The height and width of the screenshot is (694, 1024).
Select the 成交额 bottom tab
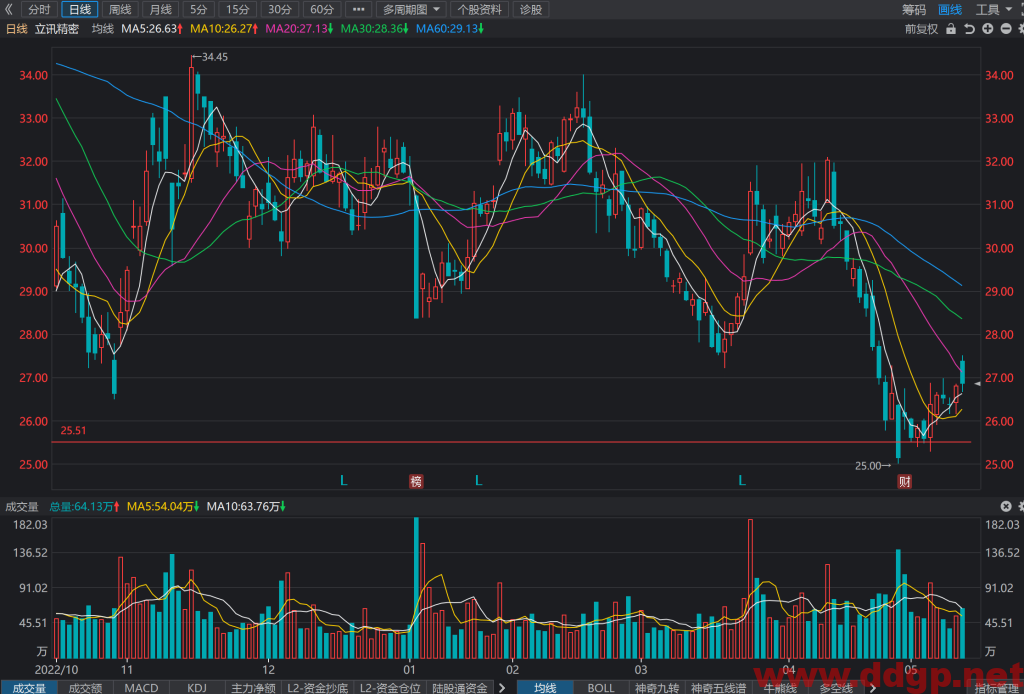(86, 687)
